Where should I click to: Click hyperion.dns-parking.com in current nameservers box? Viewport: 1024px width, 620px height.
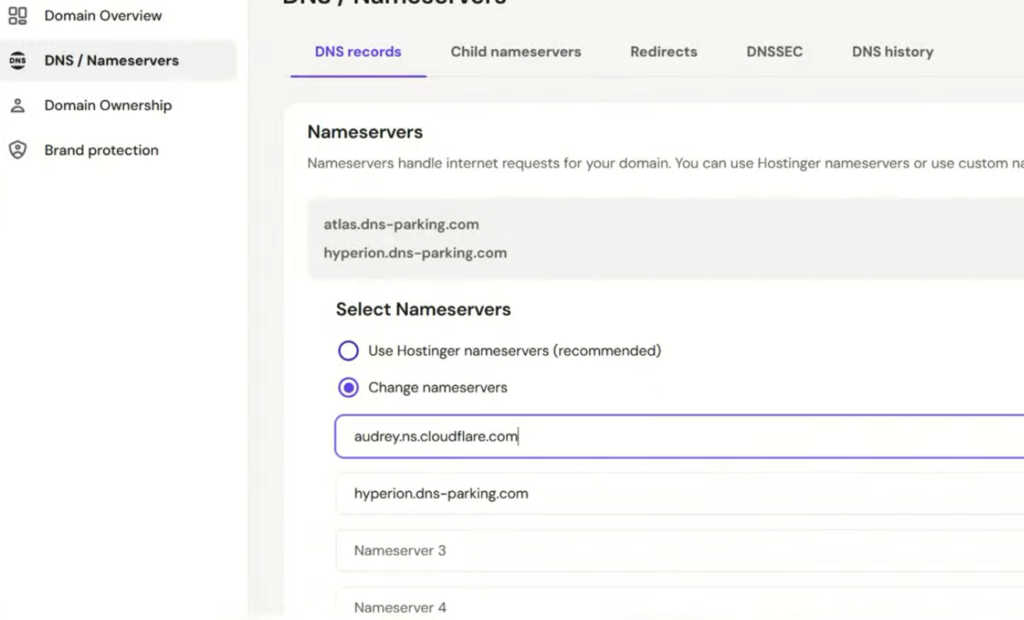click(x=415, y=253)
